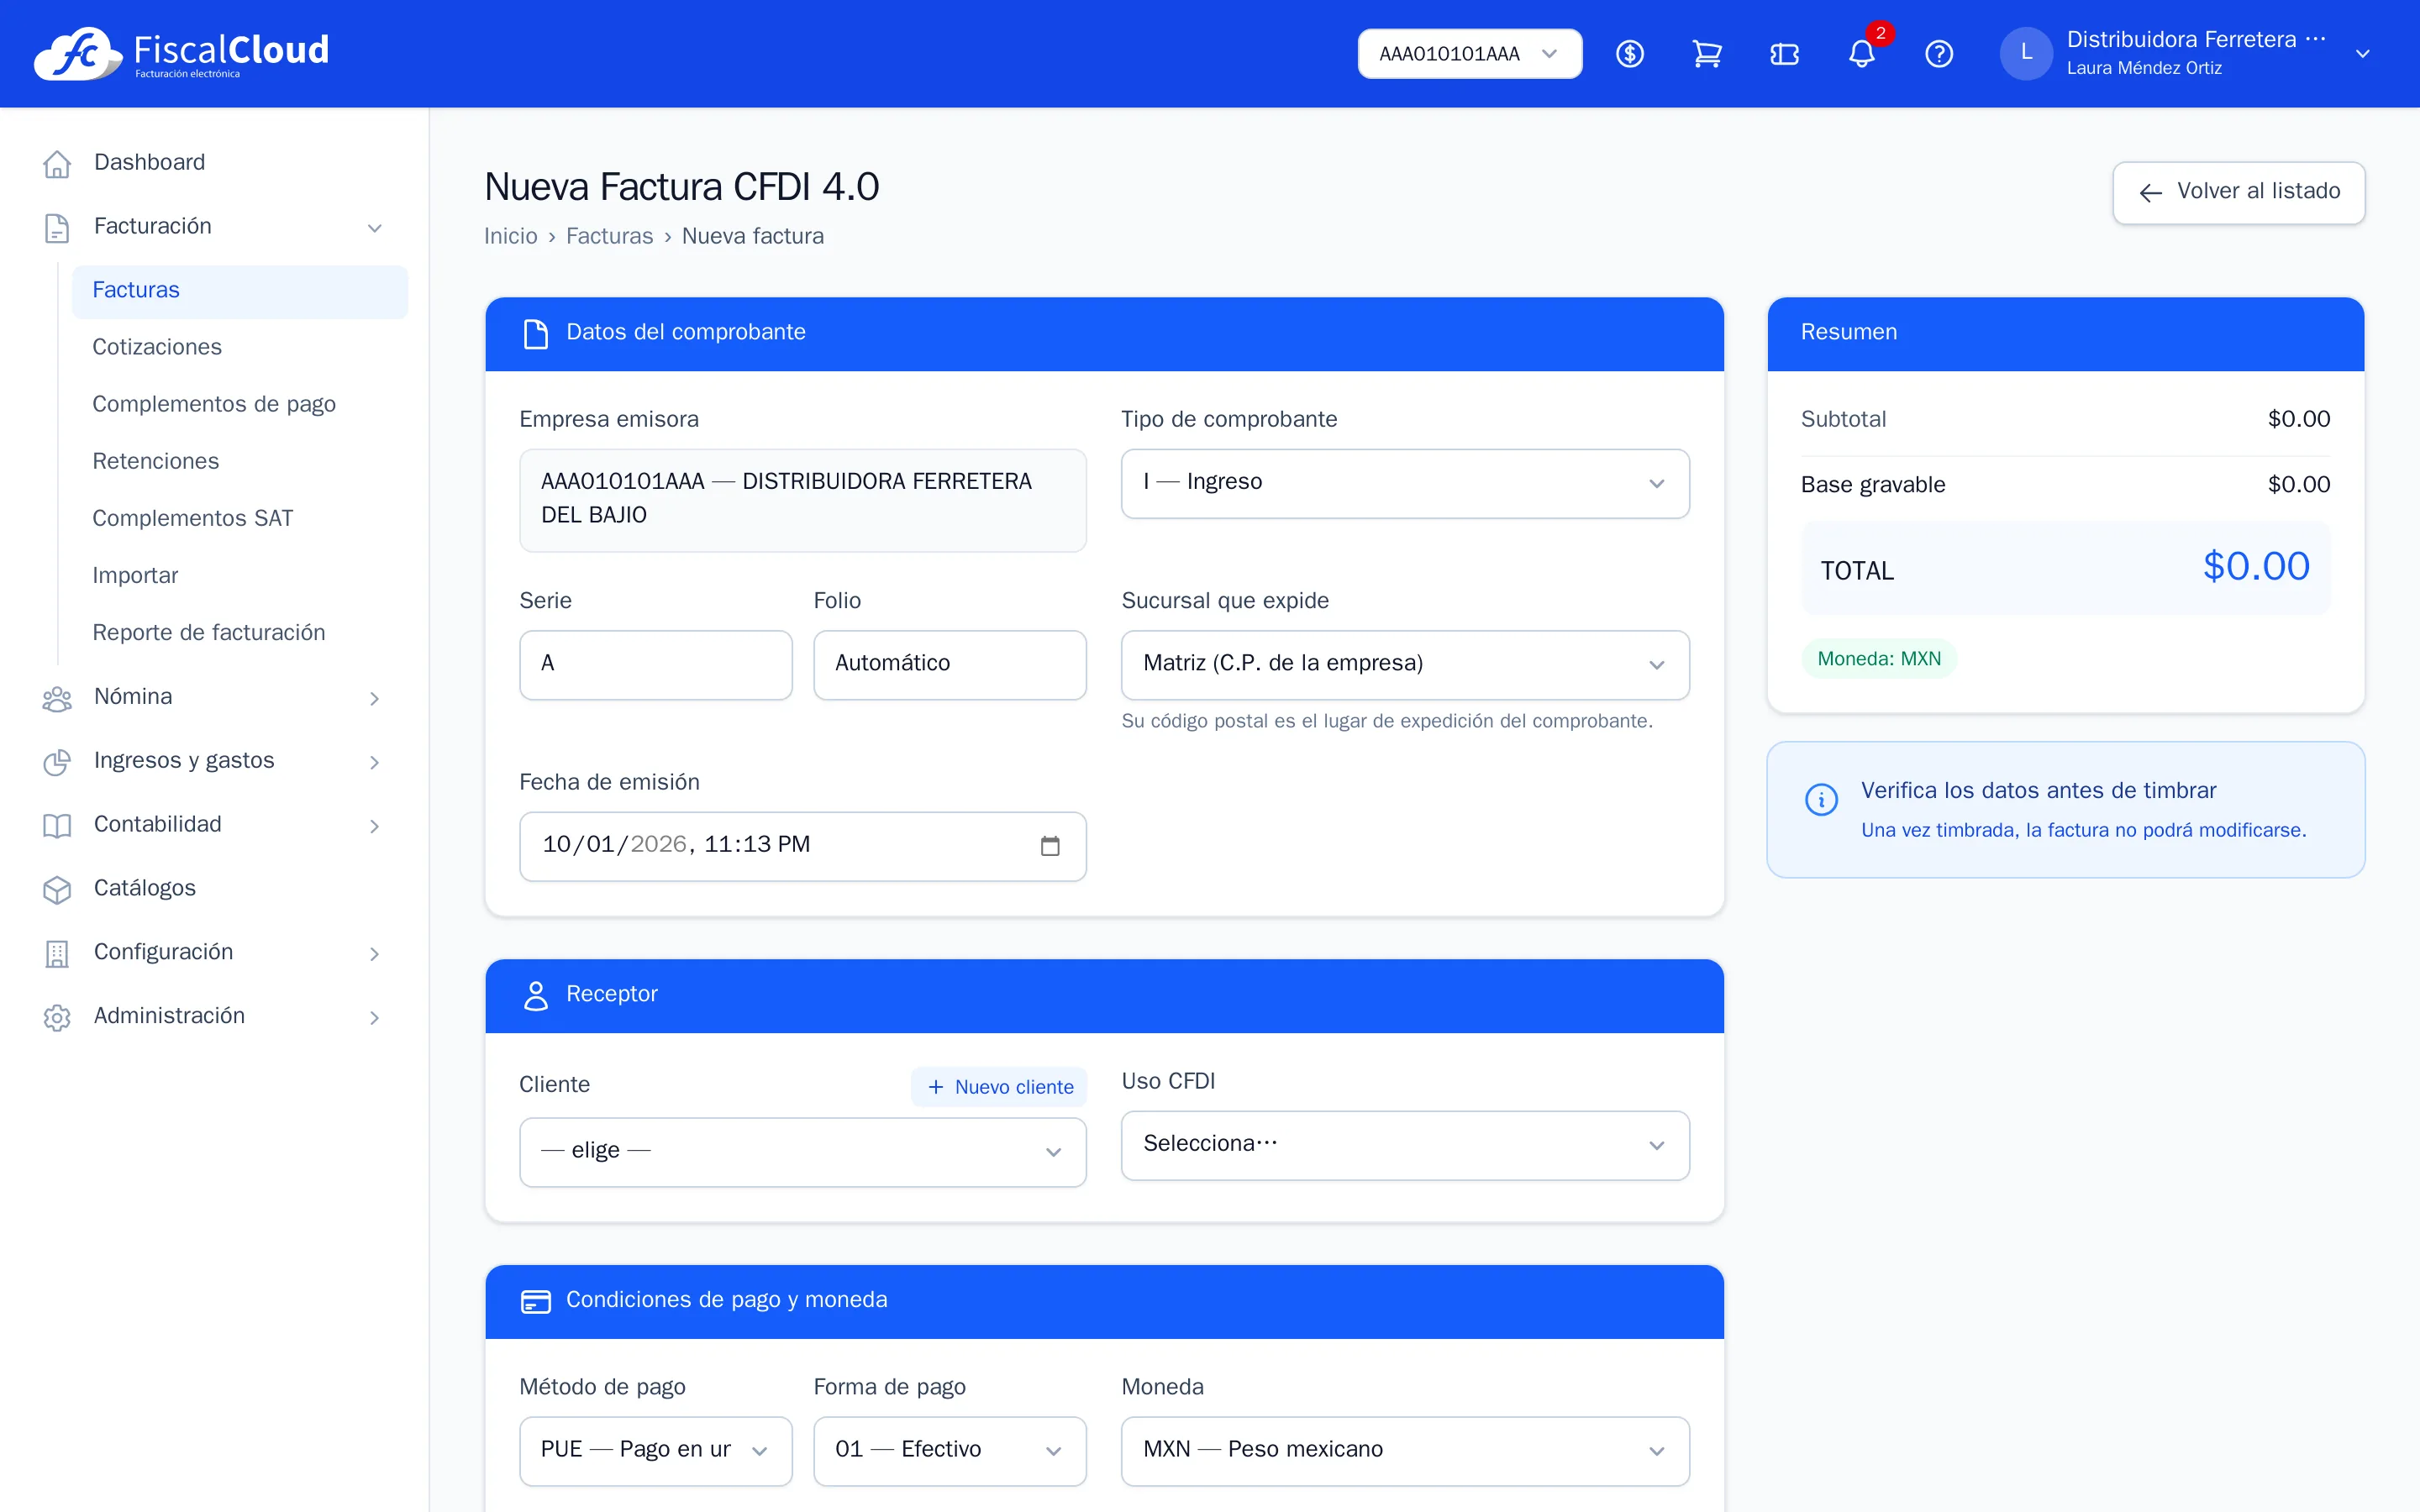The width and height of the screenshot is (2420, 1512).
Task: Click the Nómina people icon
Action: pyautogui.click(x=57, y=697)
